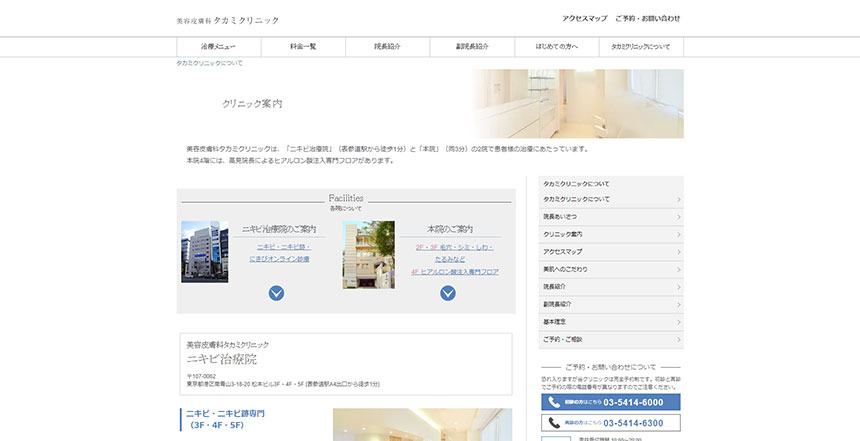Click the 03-5414-6000 first-visit phone button

tap(611, 402)
